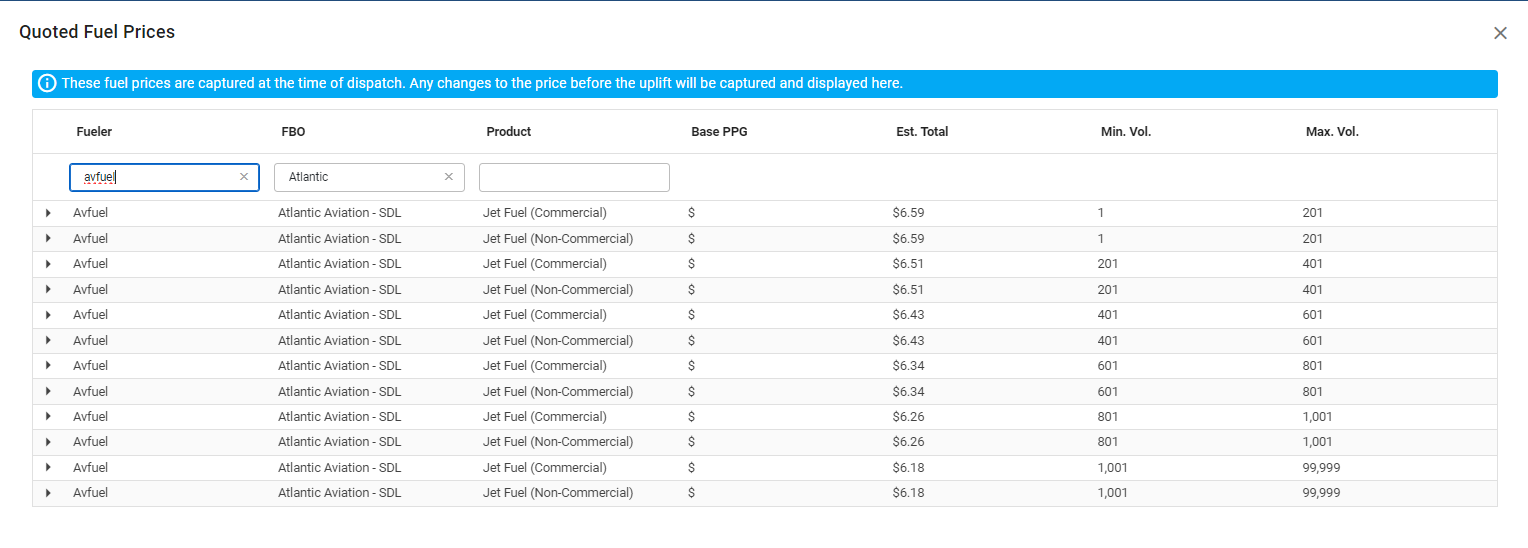Sort by Max. Vol. column header

1332,132
